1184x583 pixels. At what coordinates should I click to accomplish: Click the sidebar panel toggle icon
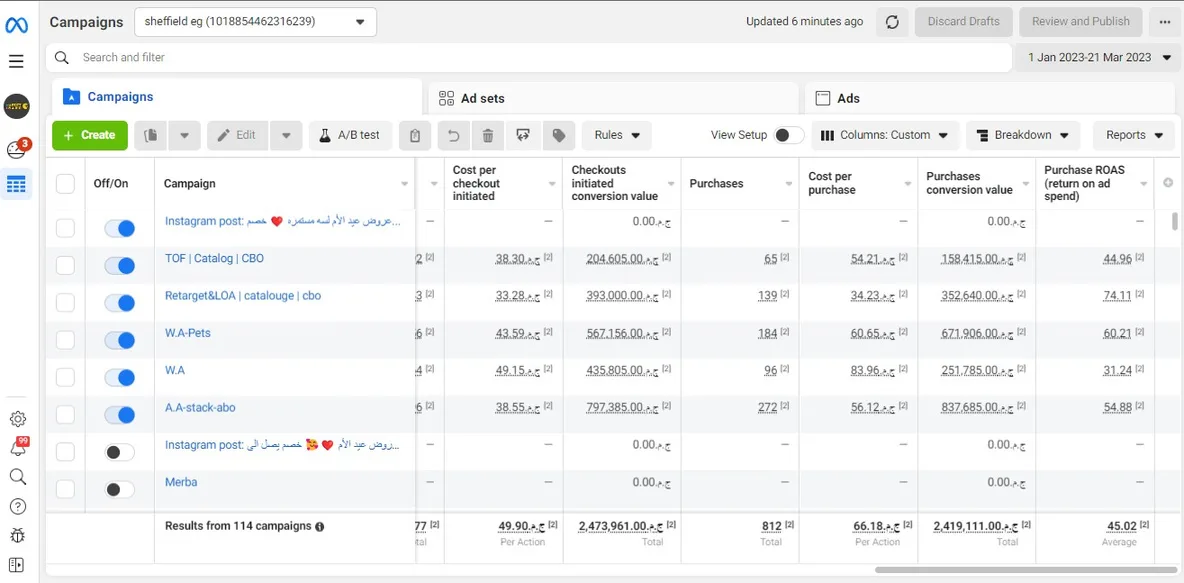(18, 564)
